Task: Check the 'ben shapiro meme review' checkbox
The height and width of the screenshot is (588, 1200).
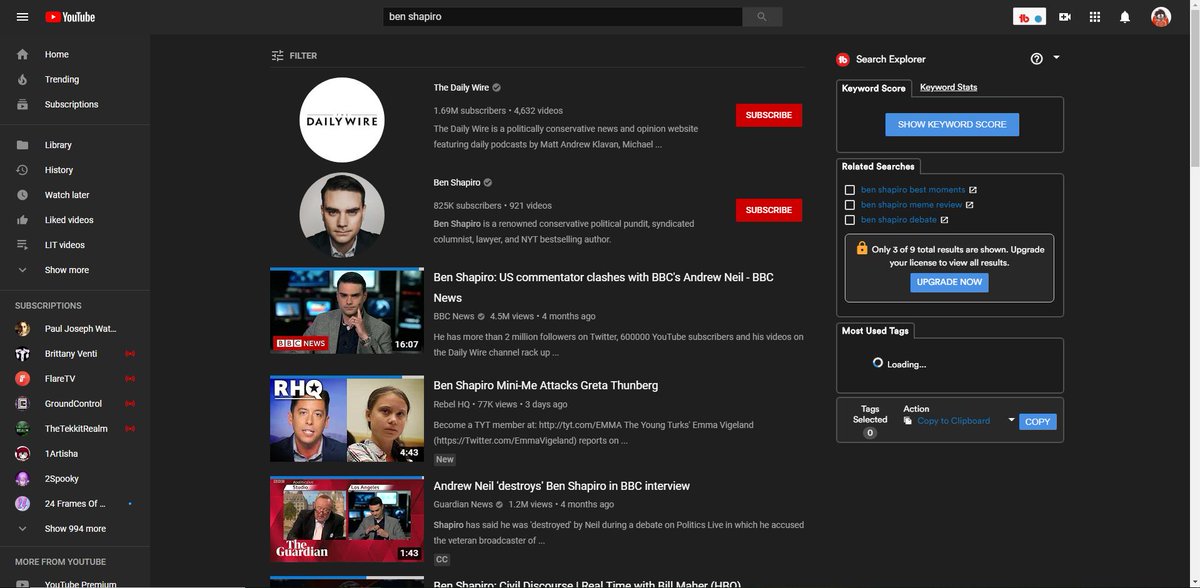Action: tap(850, 205)
